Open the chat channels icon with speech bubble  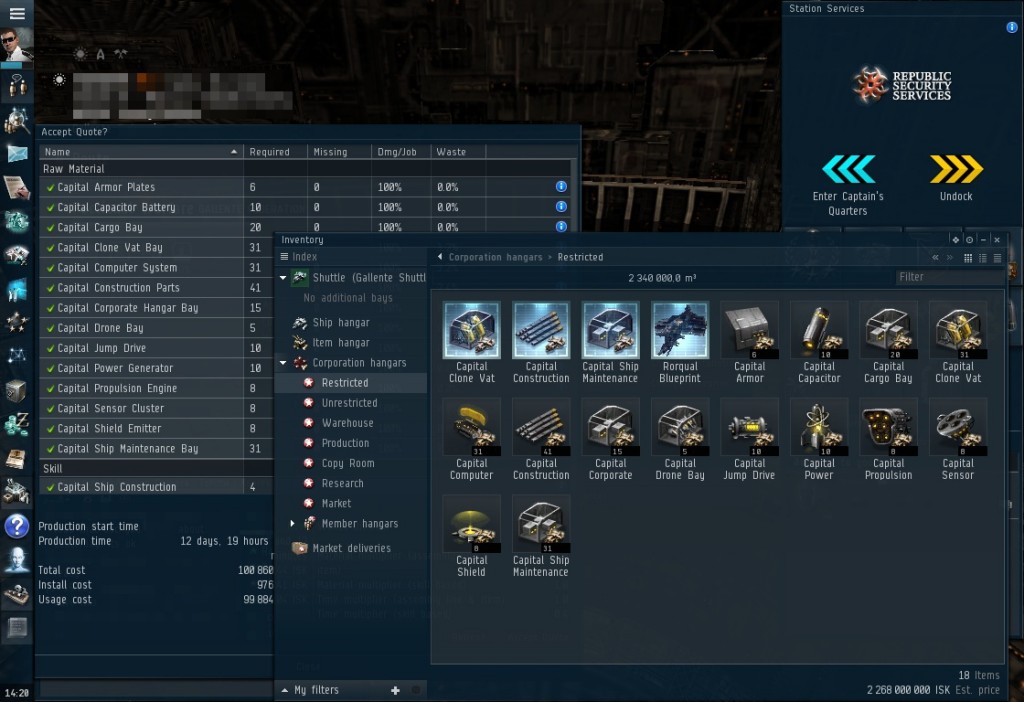click(16, 86)
